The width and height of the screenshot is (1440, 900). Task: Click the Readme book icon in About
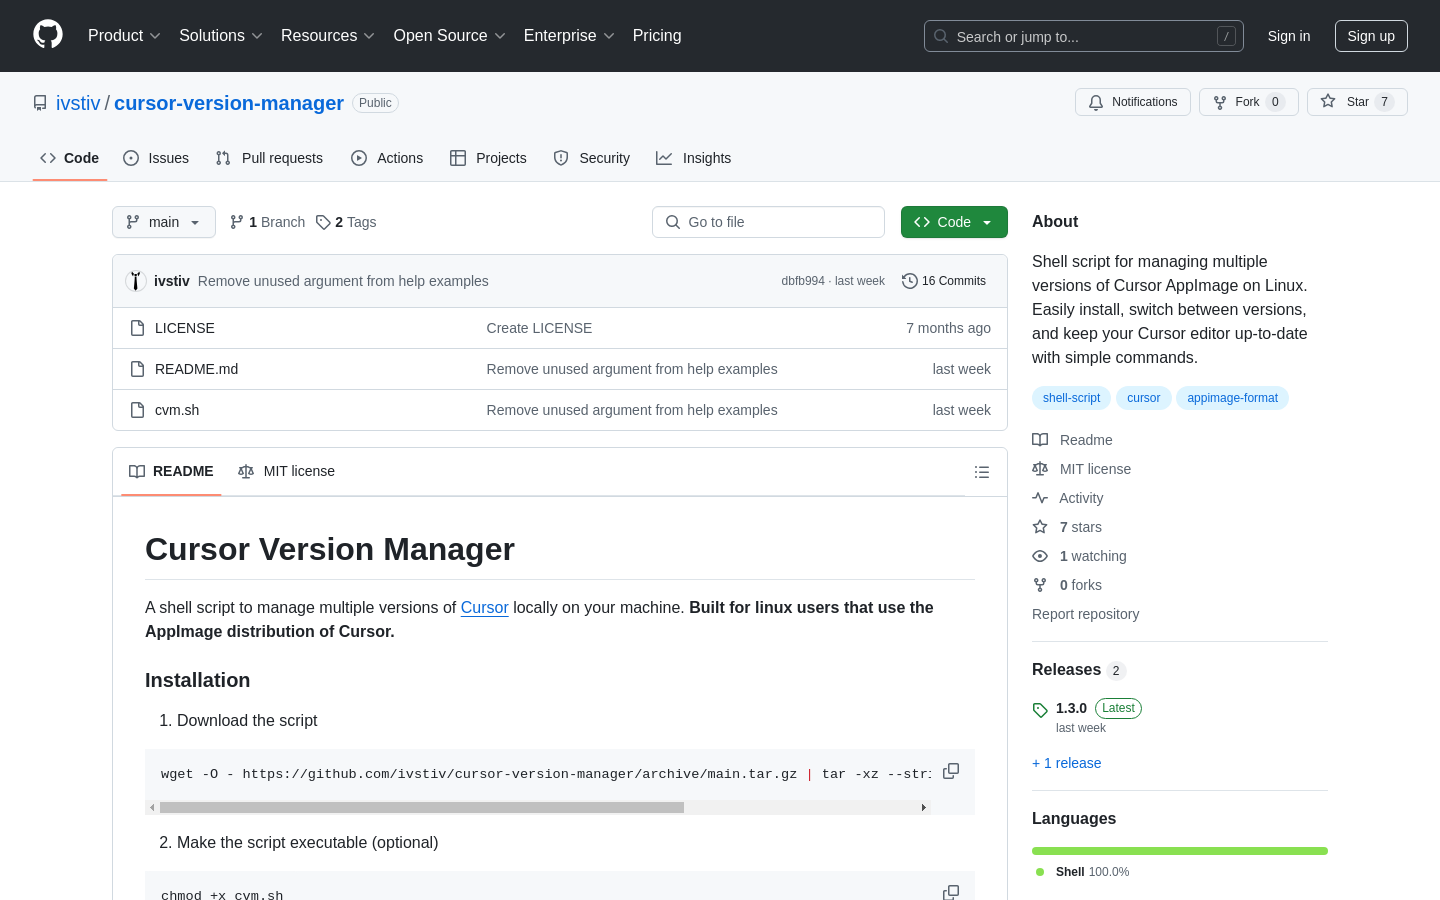tap(1040, 440)
